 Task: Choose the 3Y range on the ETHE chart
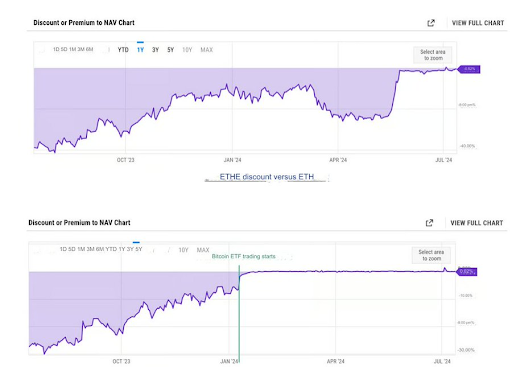155,50
